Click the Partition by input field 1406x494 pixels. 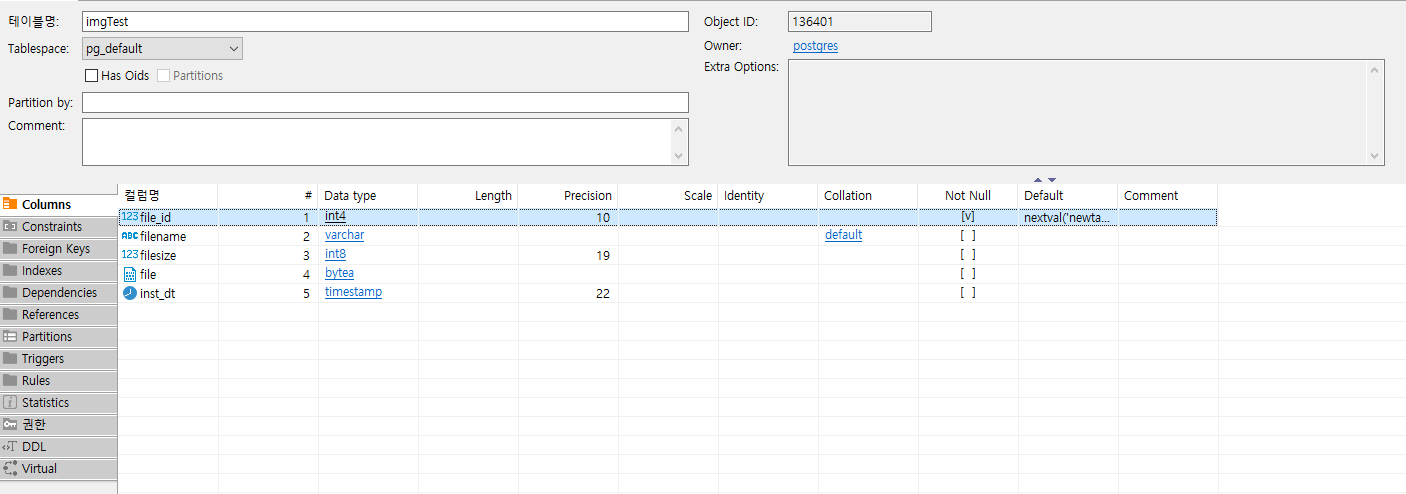pos(385,103)
